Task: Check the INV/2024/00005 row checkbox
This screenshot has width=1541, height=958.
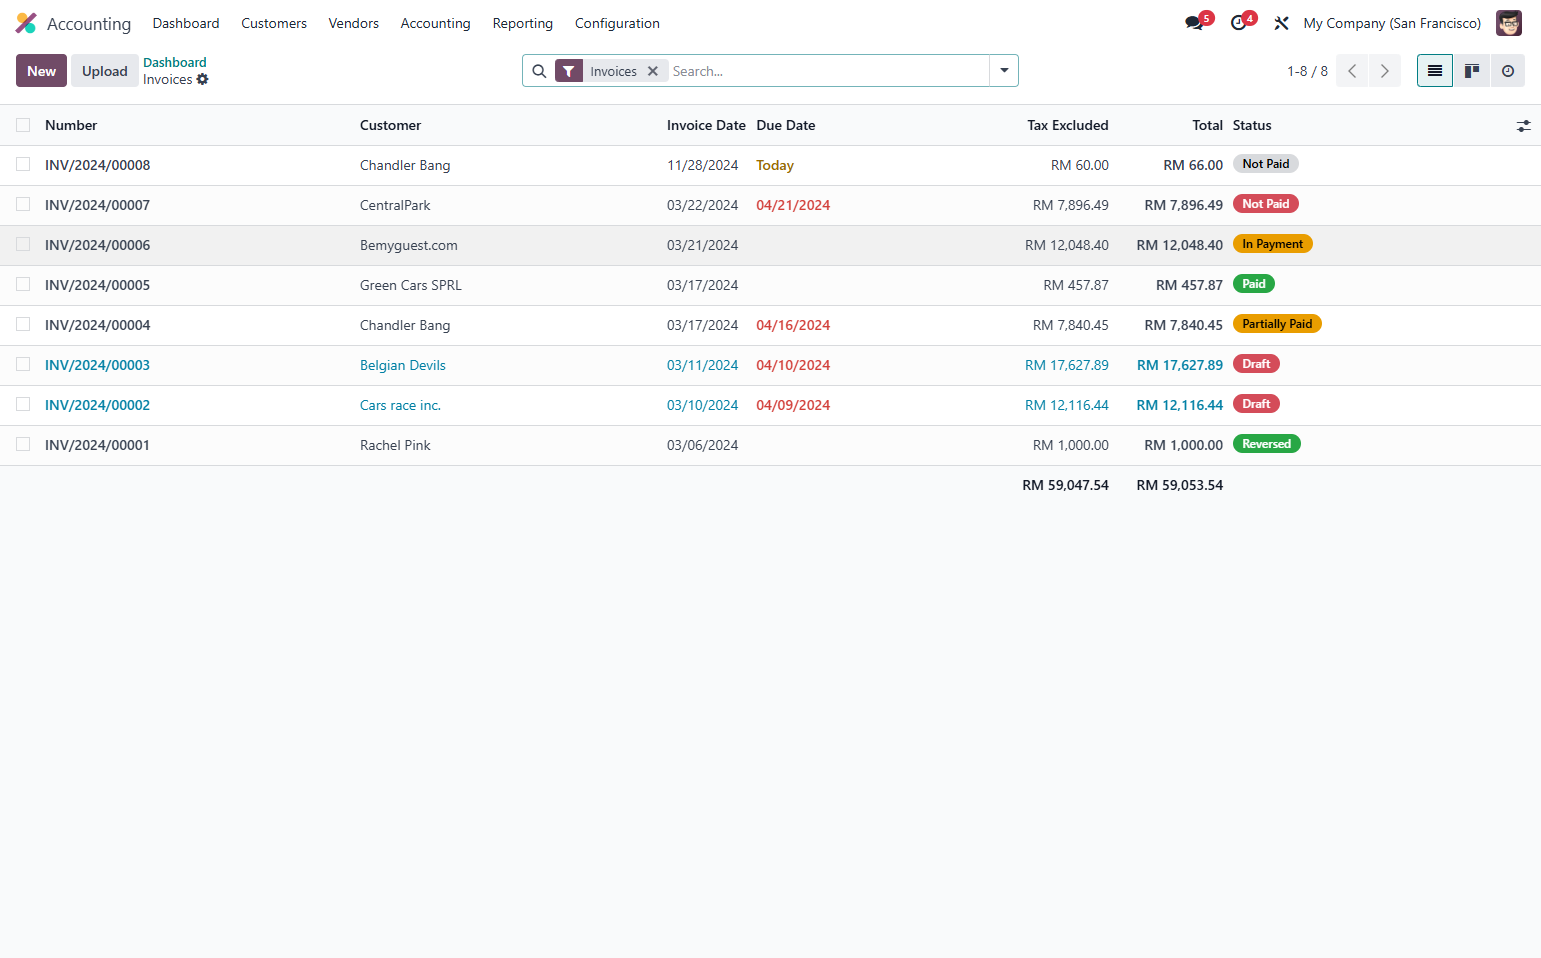Action: pyautogui.click(x=23, y=284)
